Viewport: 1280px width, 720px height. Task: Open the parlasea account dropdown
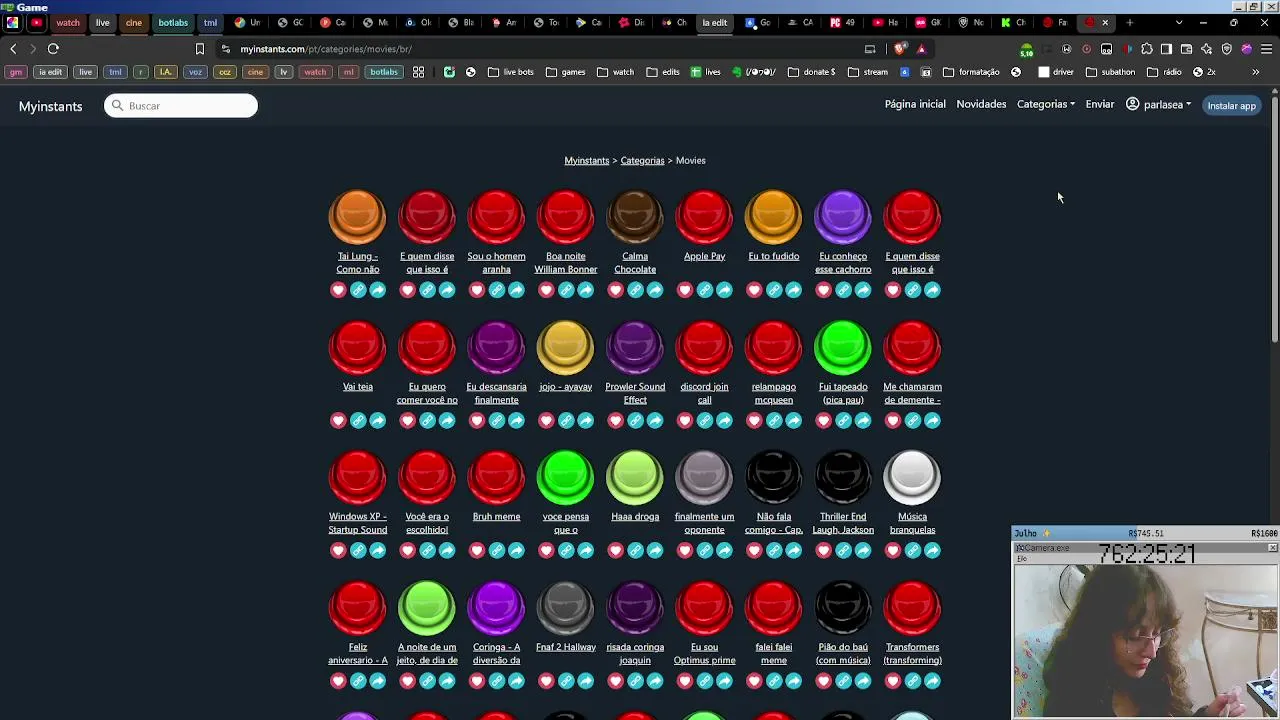pos(1159,104)
